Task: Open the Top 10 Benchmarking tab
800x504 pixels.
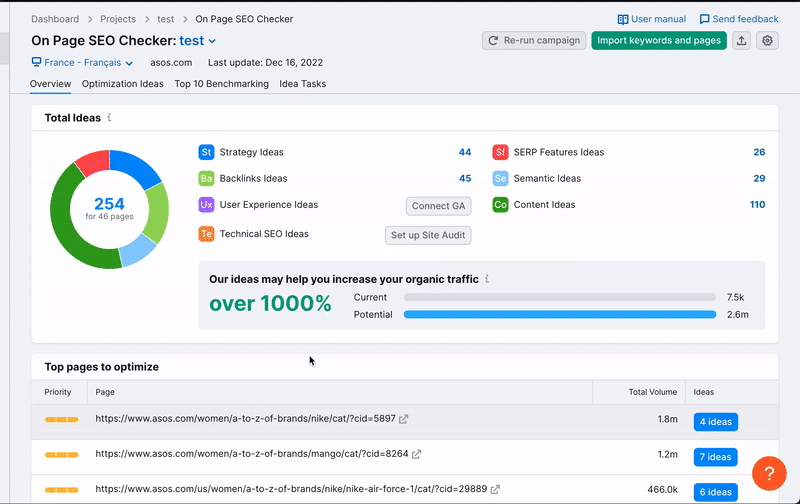Action: tap(221, 84)
